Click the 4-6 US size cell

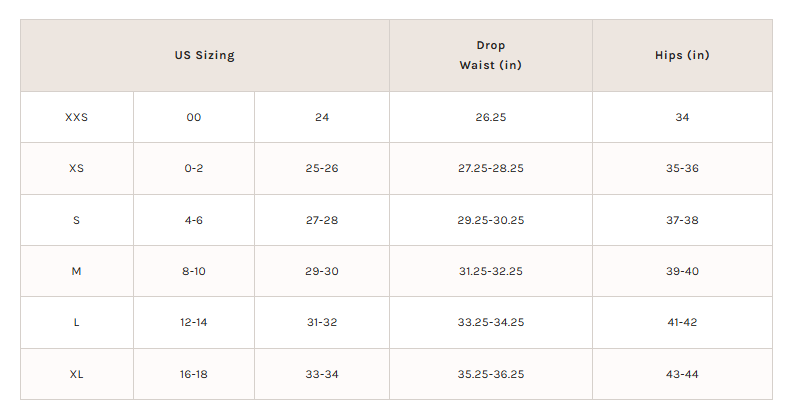pos(193,220)
